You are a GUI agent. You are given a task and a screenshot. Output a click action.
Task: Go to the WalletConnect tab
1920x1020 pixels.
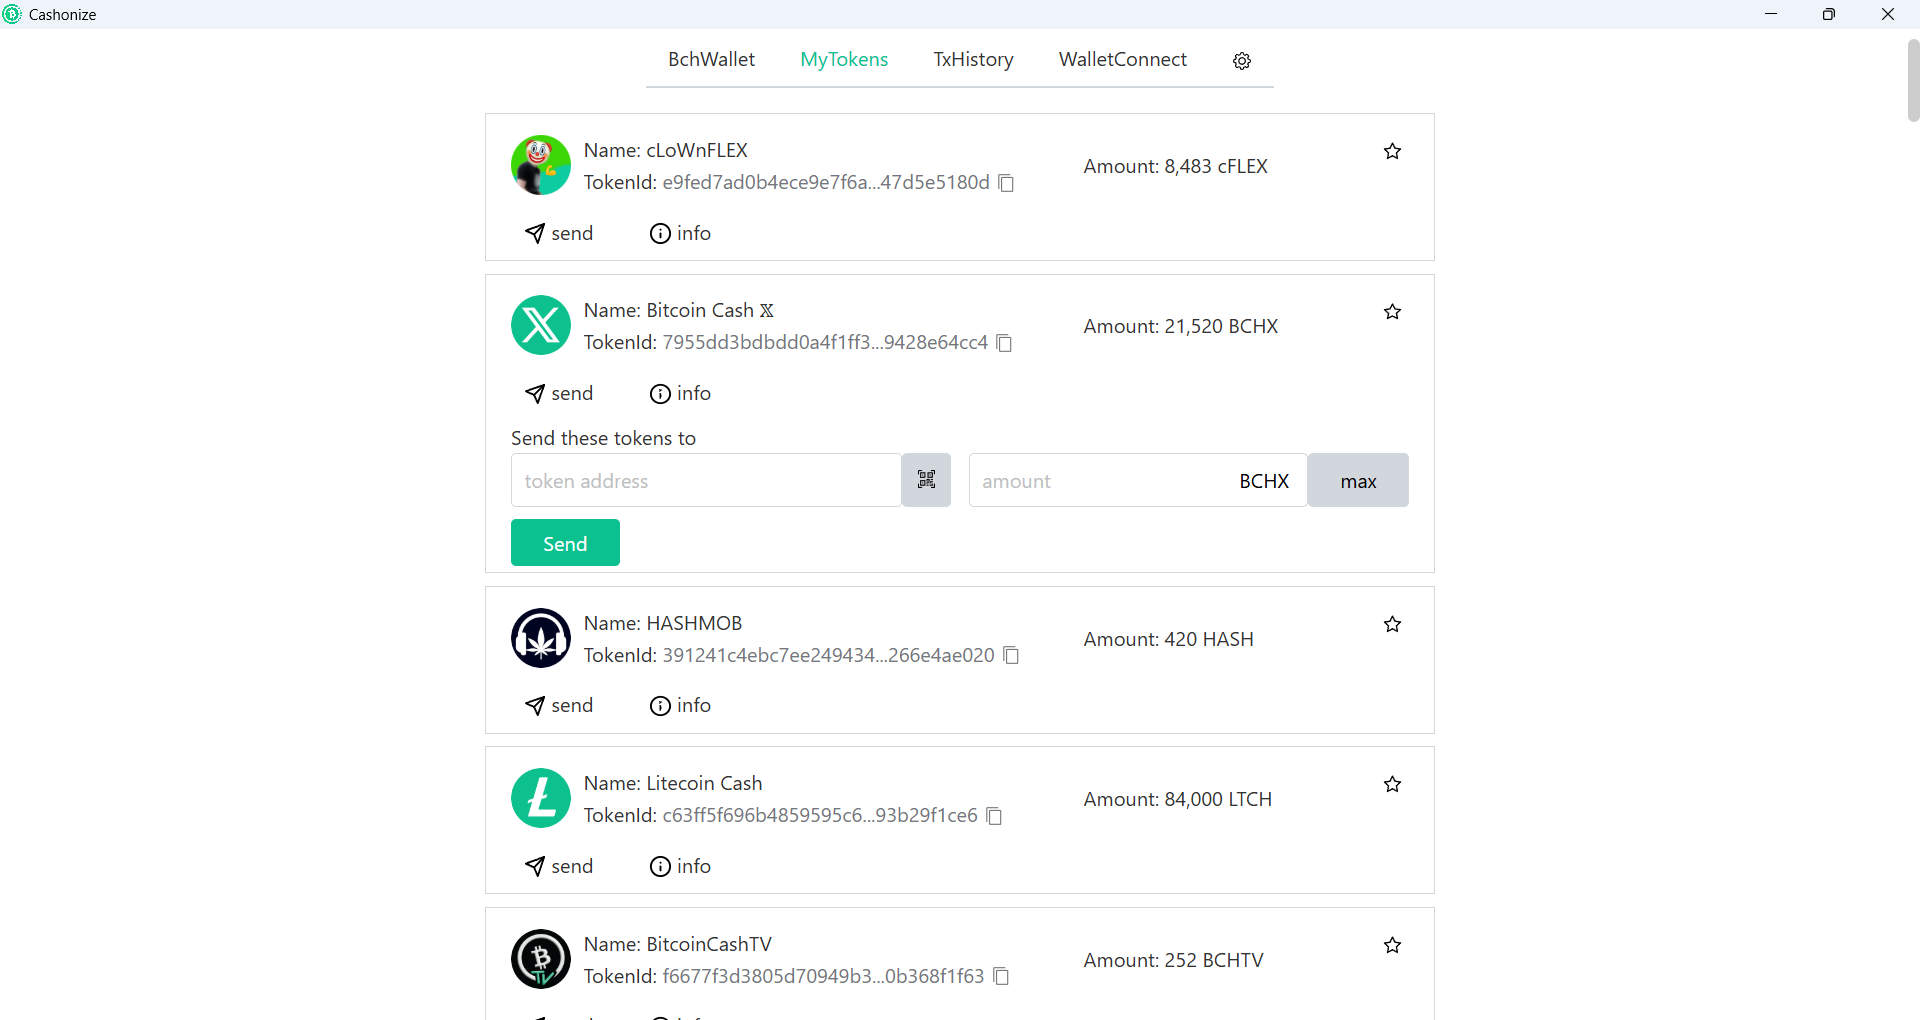1122,60
